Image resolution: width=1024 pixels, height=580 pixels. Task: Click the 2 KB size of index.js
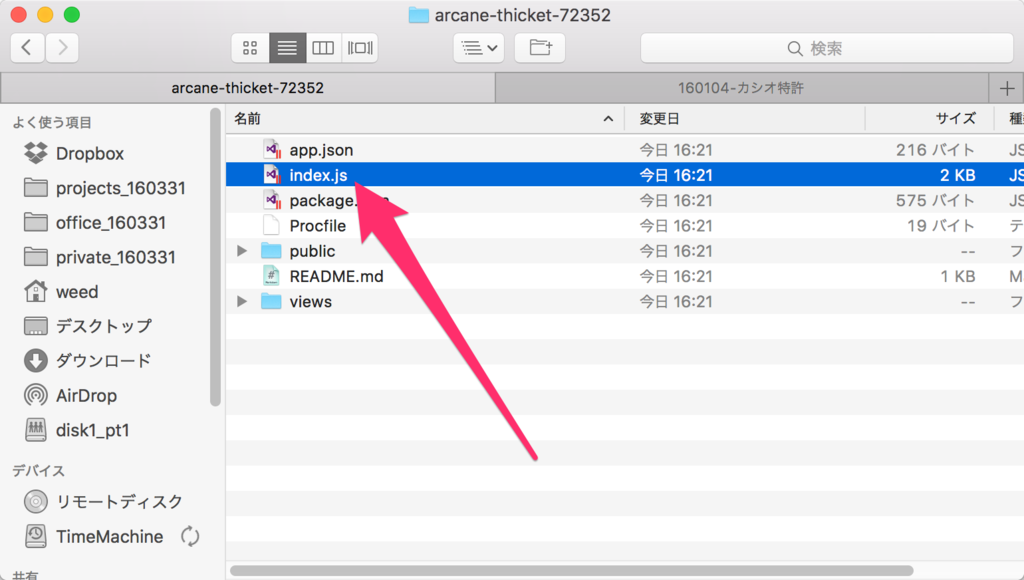957,175
